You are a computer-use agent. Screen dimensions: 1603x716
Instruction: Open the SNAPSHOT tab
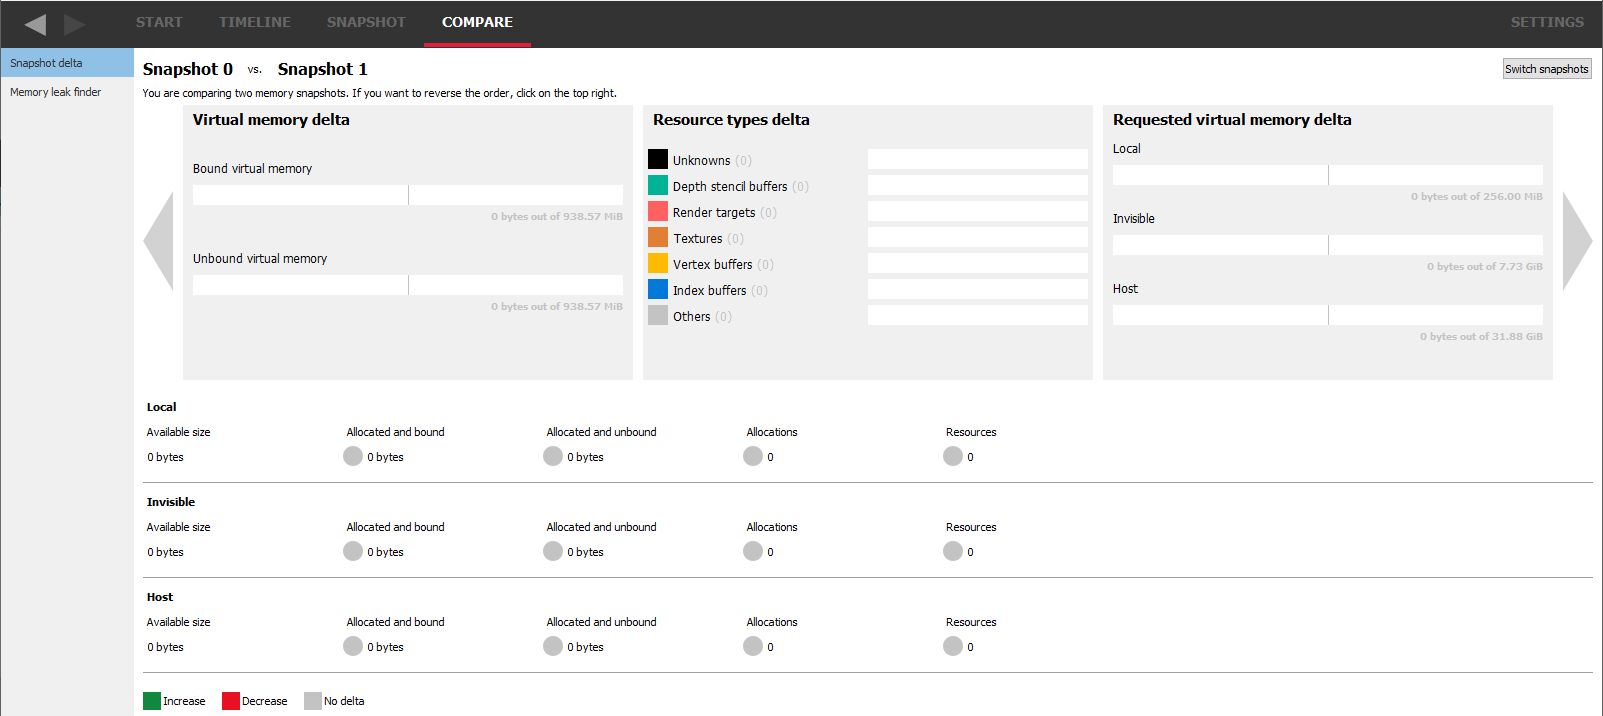coord(366,22)
